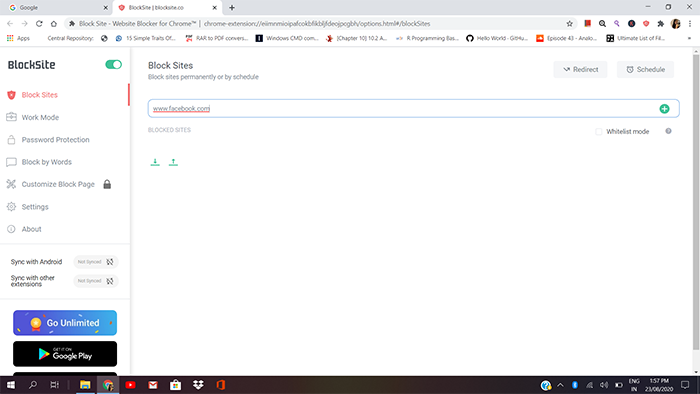The width and height of the screenshot is (700, 394).
Task: Open the R Programming Bas... bookmark
Action: click(x=428, y=38)
